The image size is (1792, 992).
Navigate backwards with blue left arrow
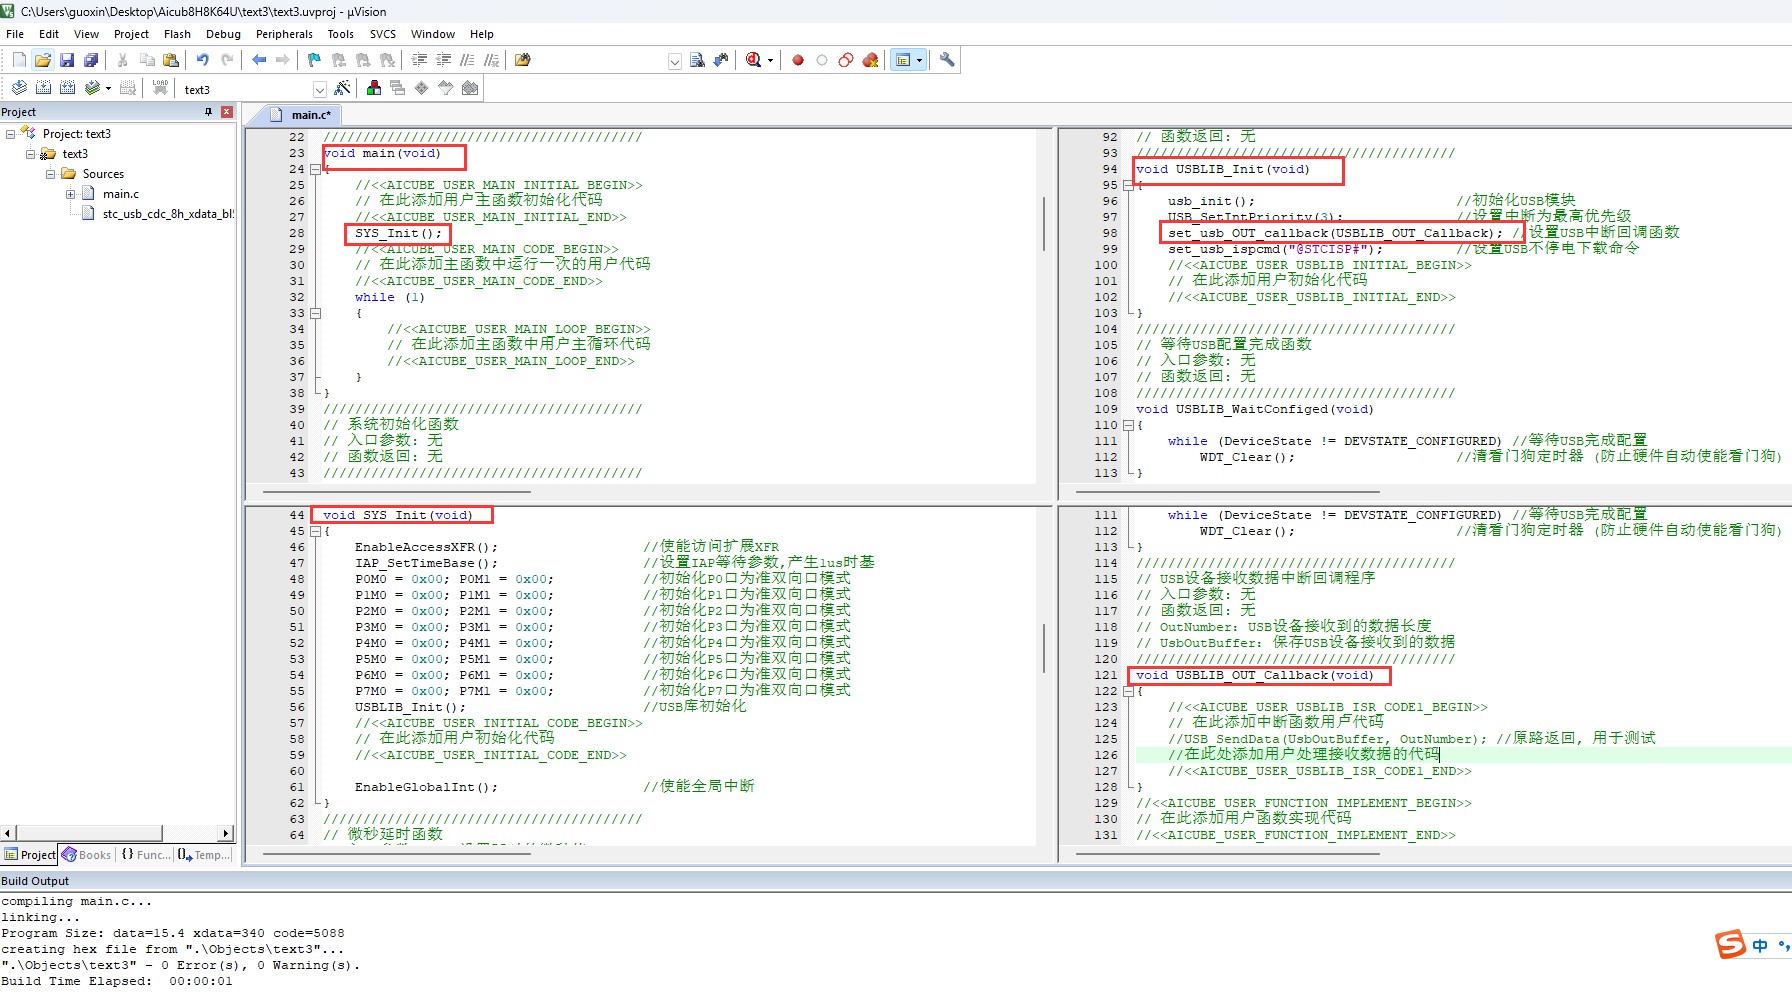(x=259, y=60)
